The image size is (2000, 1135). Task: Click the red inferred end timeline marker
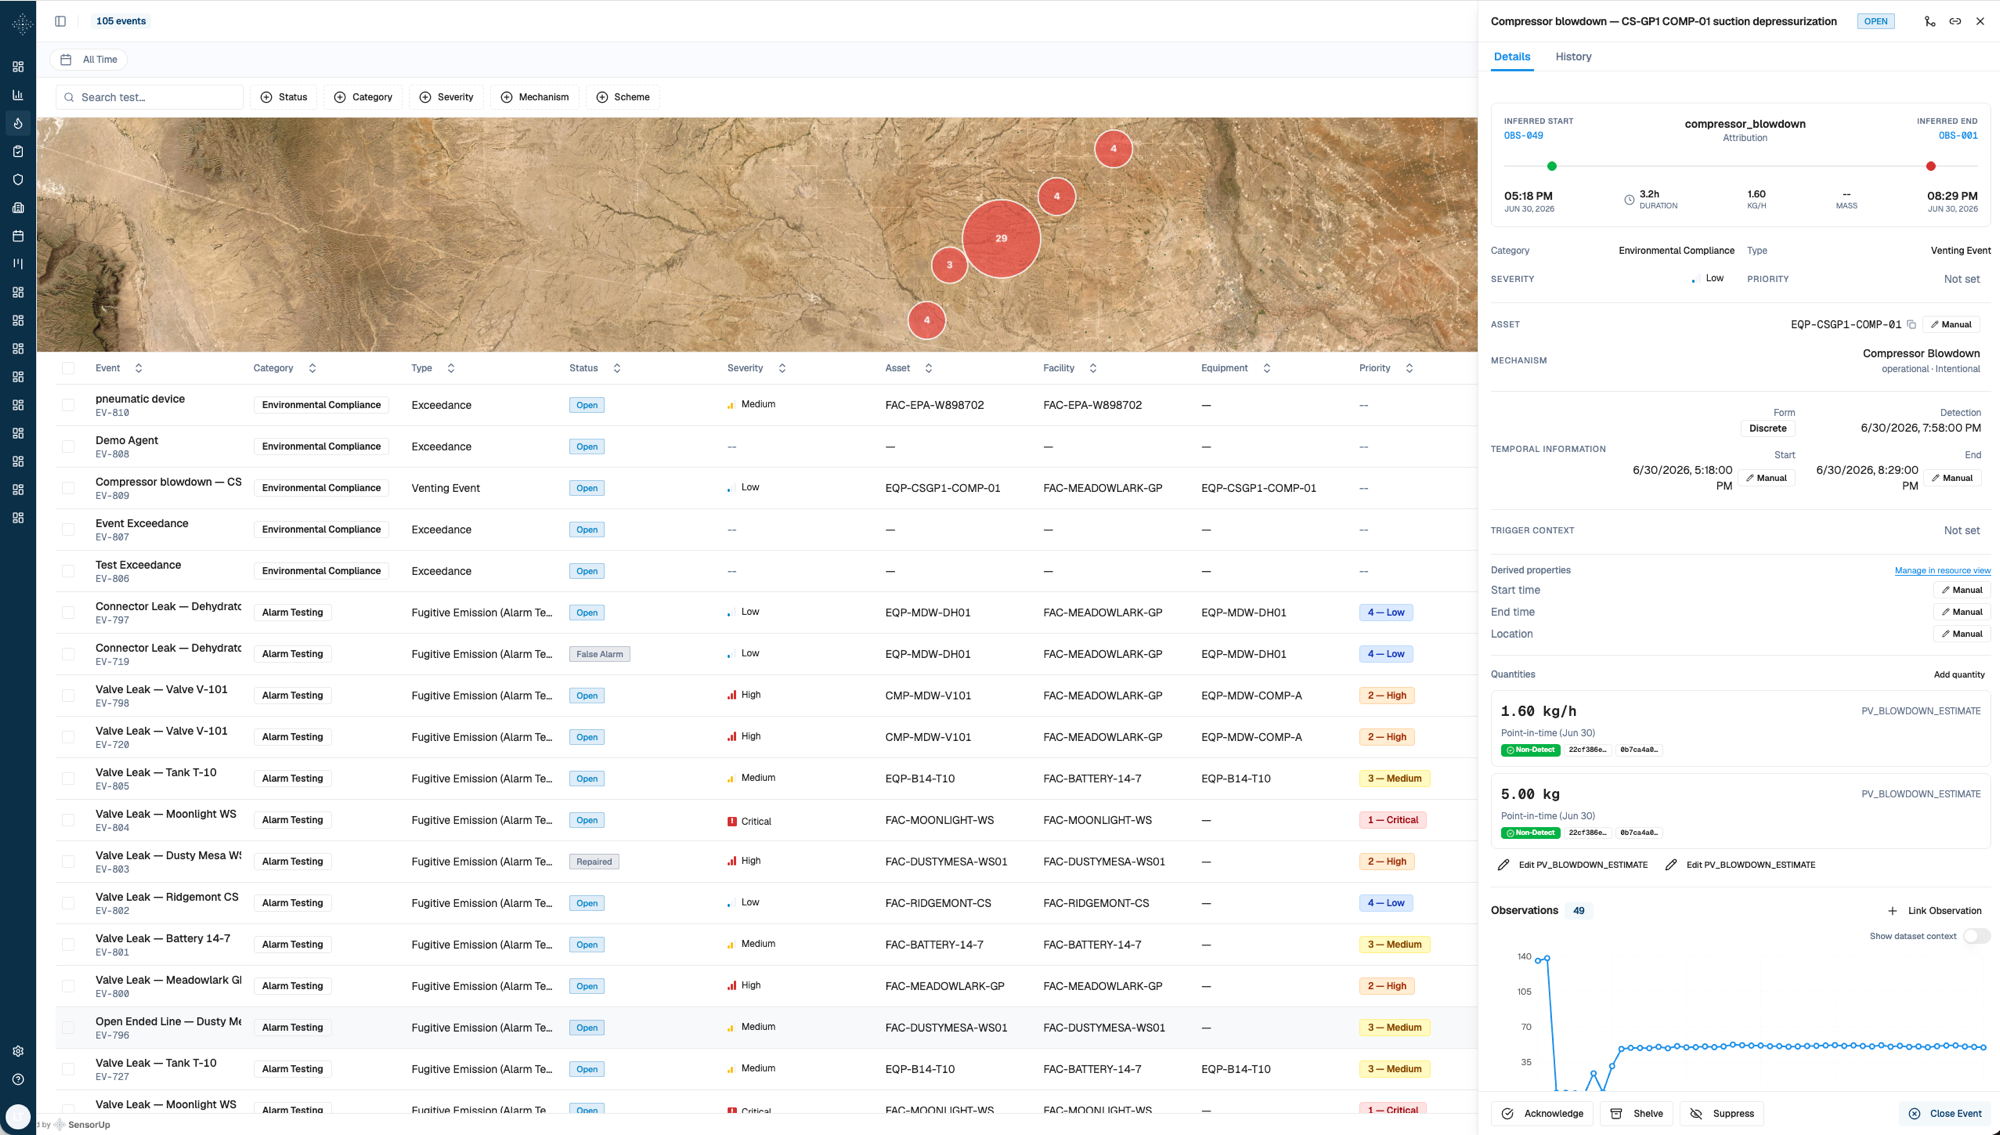point(1931,166)
